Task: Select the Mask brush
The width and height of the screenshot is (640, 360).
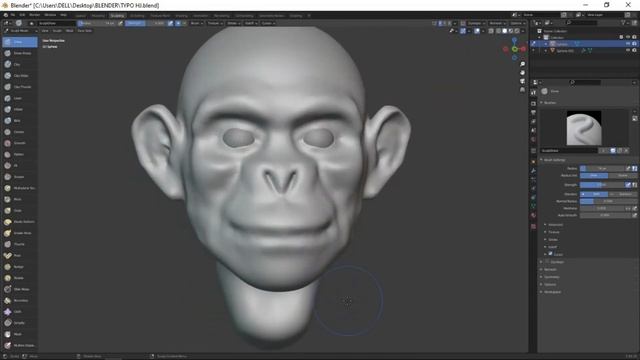Action: pyautogui.click(x=20, y=334)
